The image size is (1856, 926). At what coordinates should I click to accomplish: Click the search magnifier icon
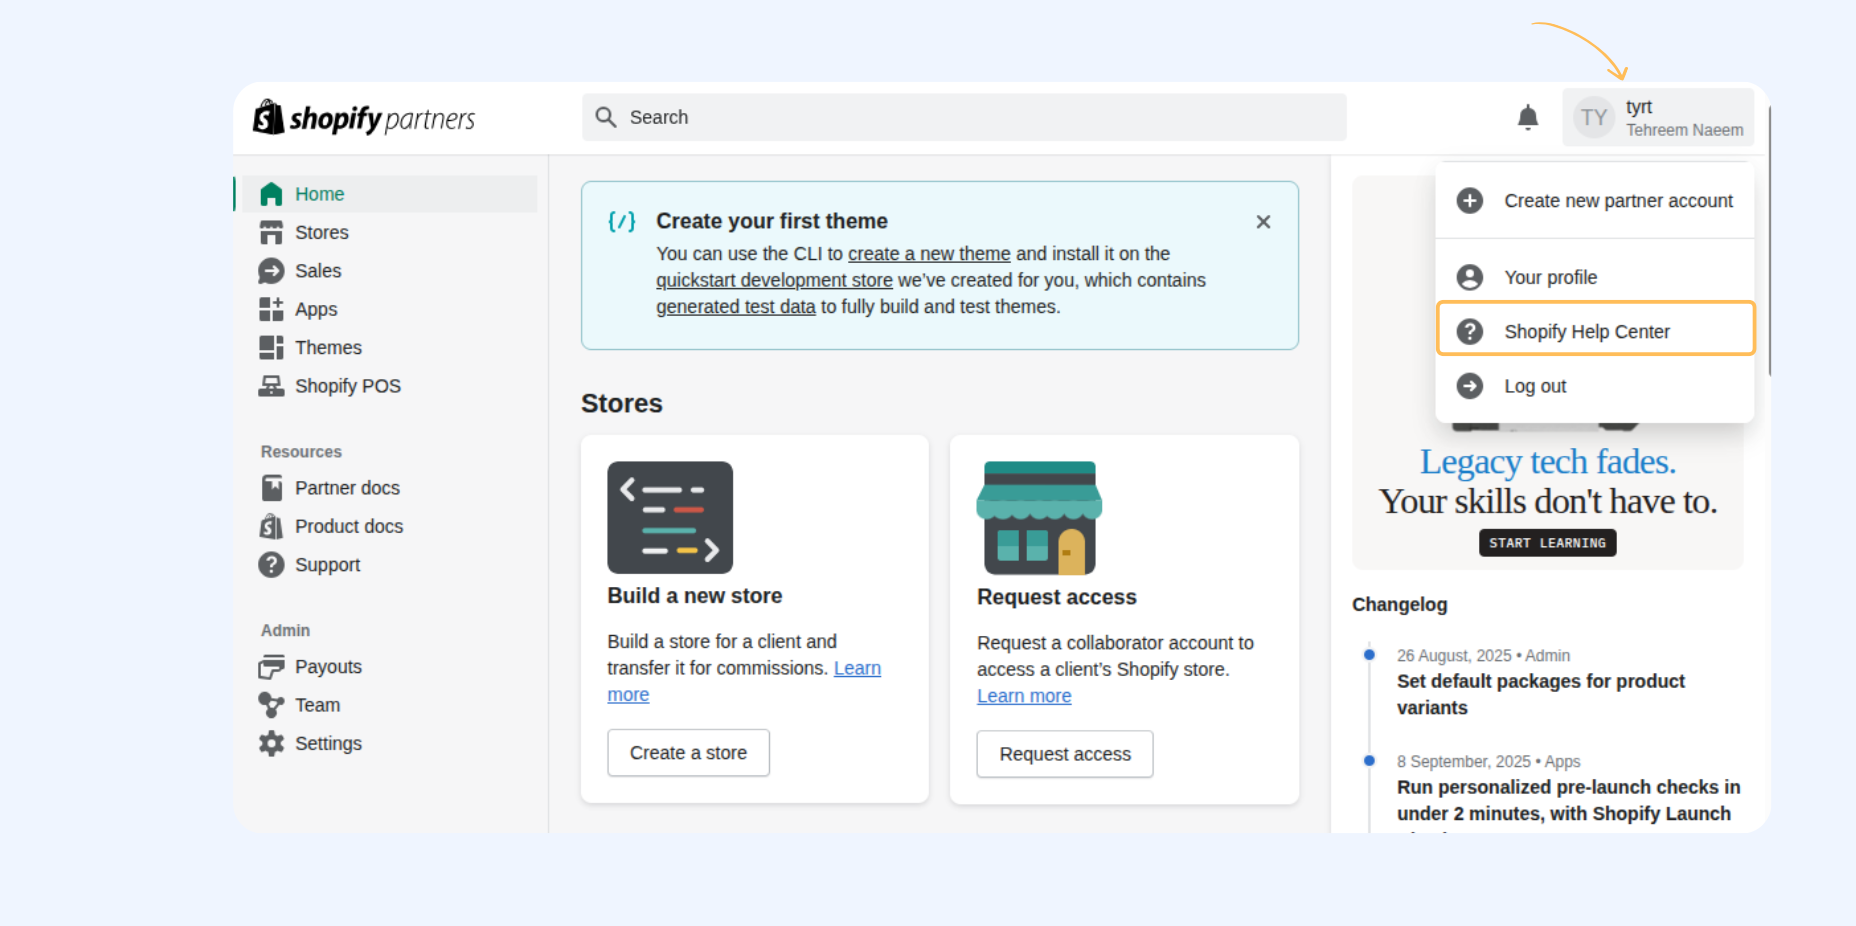[x=606, y=117]
